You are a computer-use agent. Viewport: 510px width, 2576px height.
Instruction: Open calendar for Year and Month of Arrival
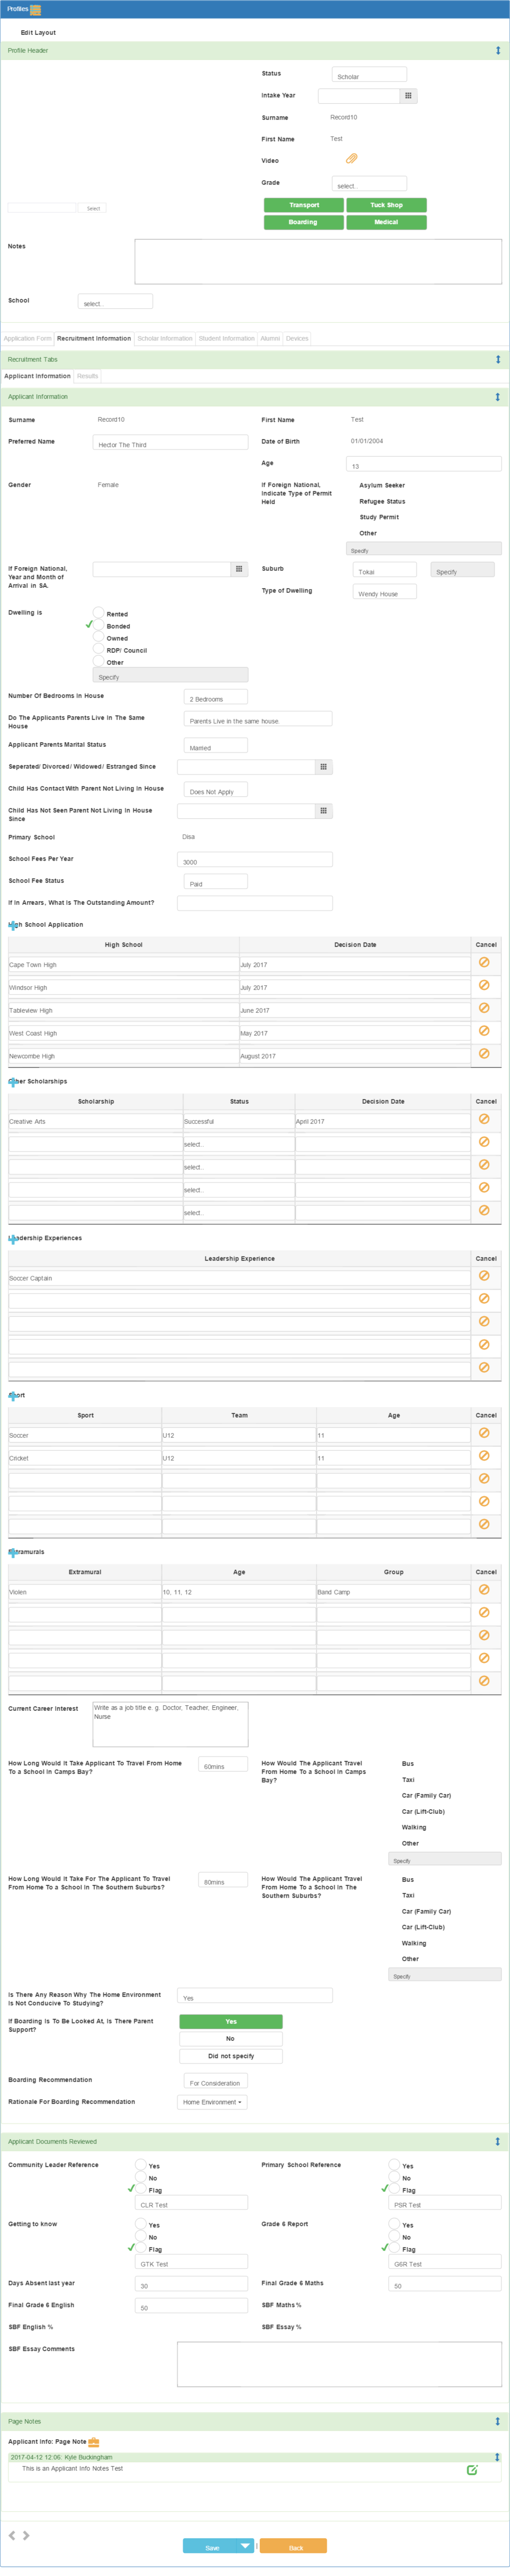239,569
